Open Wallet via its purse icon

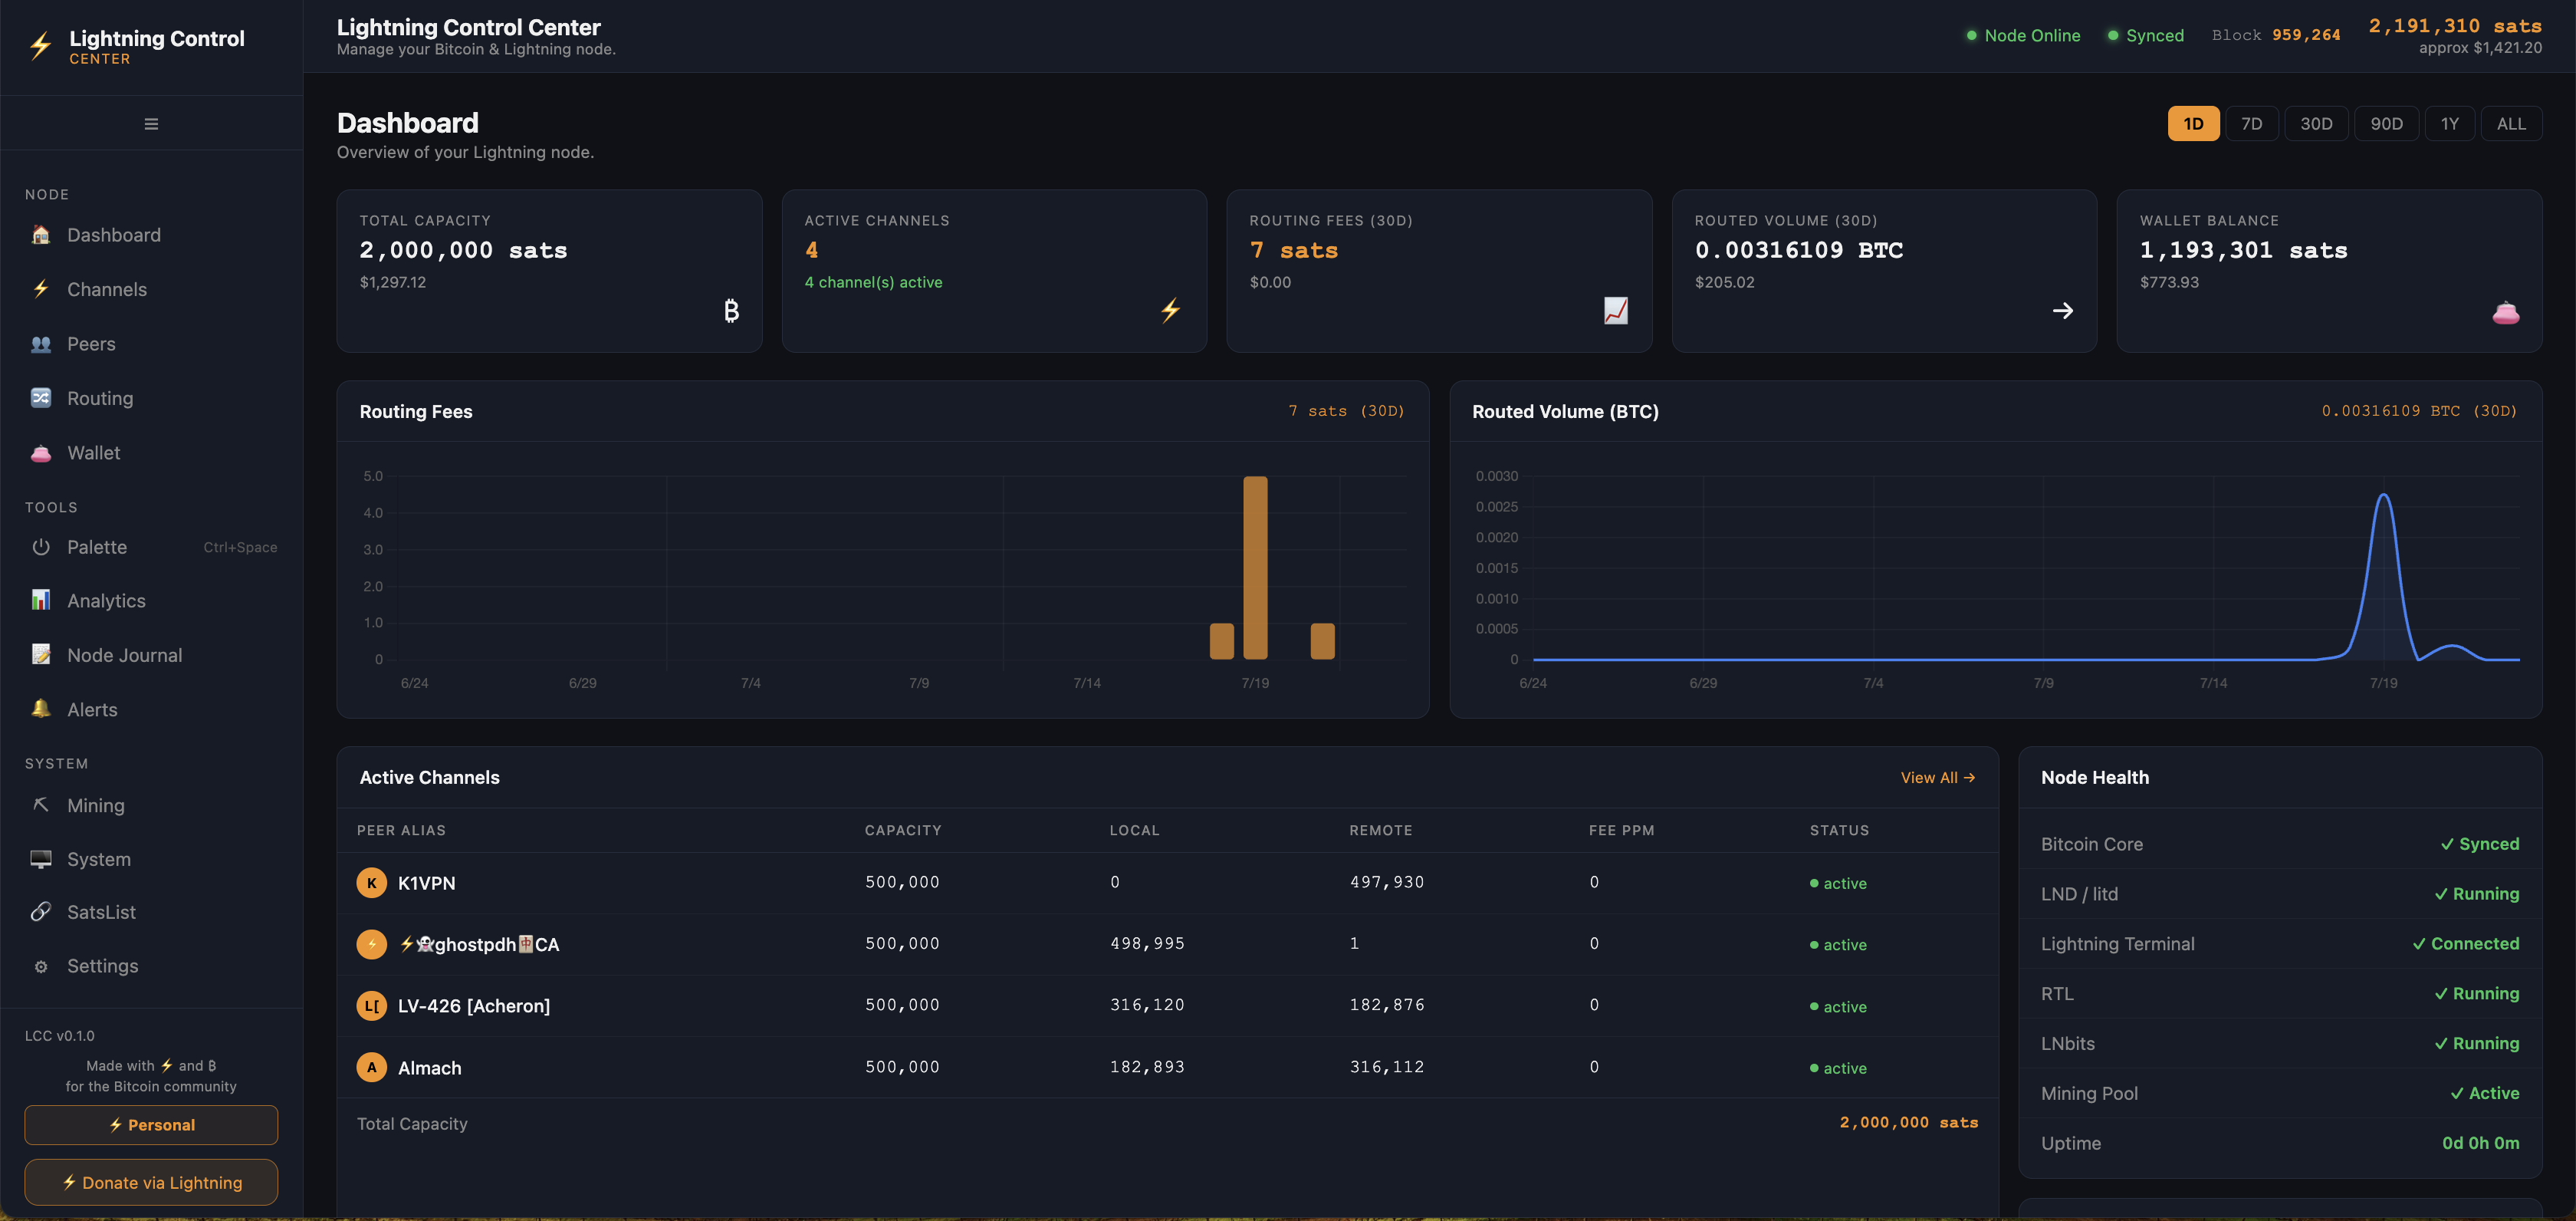[x=41, y=453]
